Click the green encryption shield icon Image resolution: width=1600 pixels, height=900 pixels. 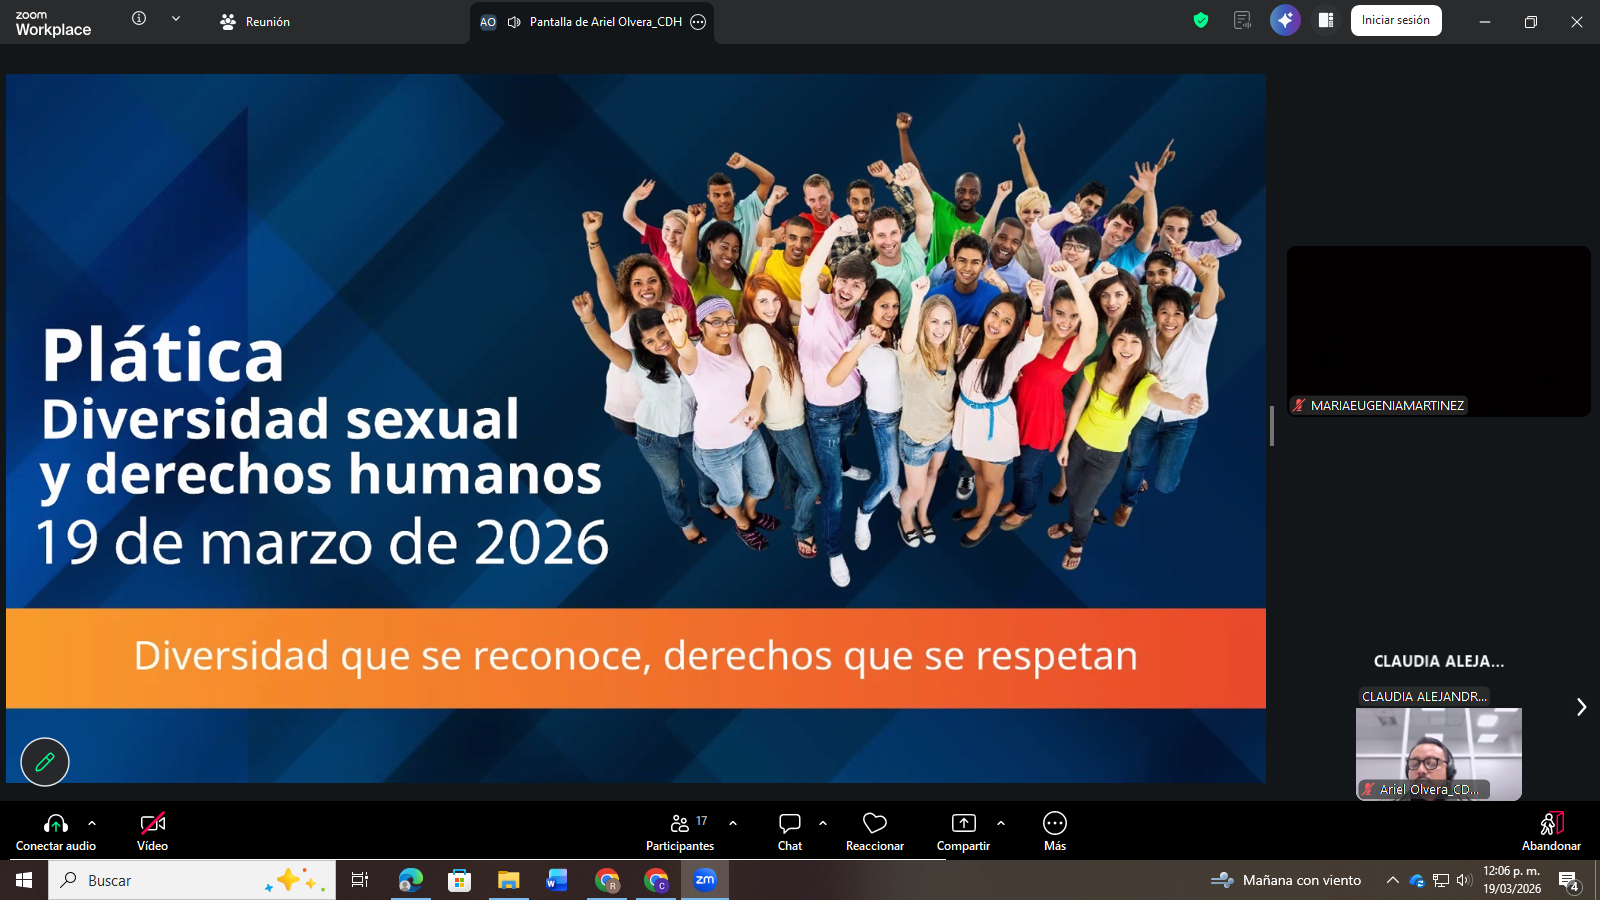coord(1199,20)
